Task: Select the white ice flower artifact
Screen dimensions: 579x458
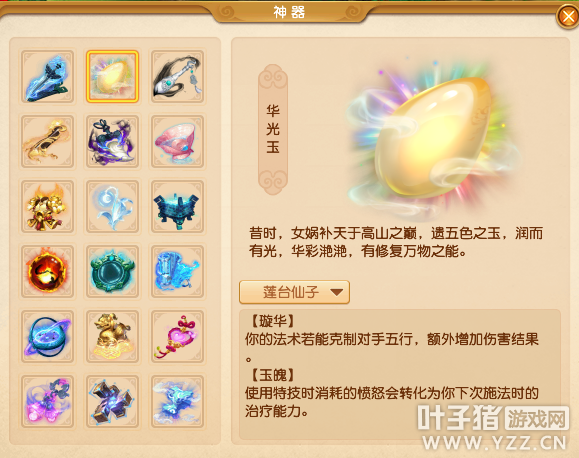Action: click(112, 206)
